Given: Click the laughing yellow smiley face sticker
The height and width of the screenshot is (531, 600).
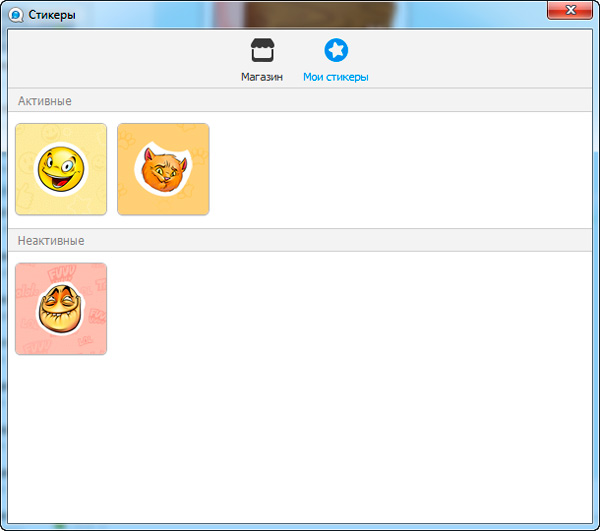Looking at the screenshot, I should click(60, 170).
